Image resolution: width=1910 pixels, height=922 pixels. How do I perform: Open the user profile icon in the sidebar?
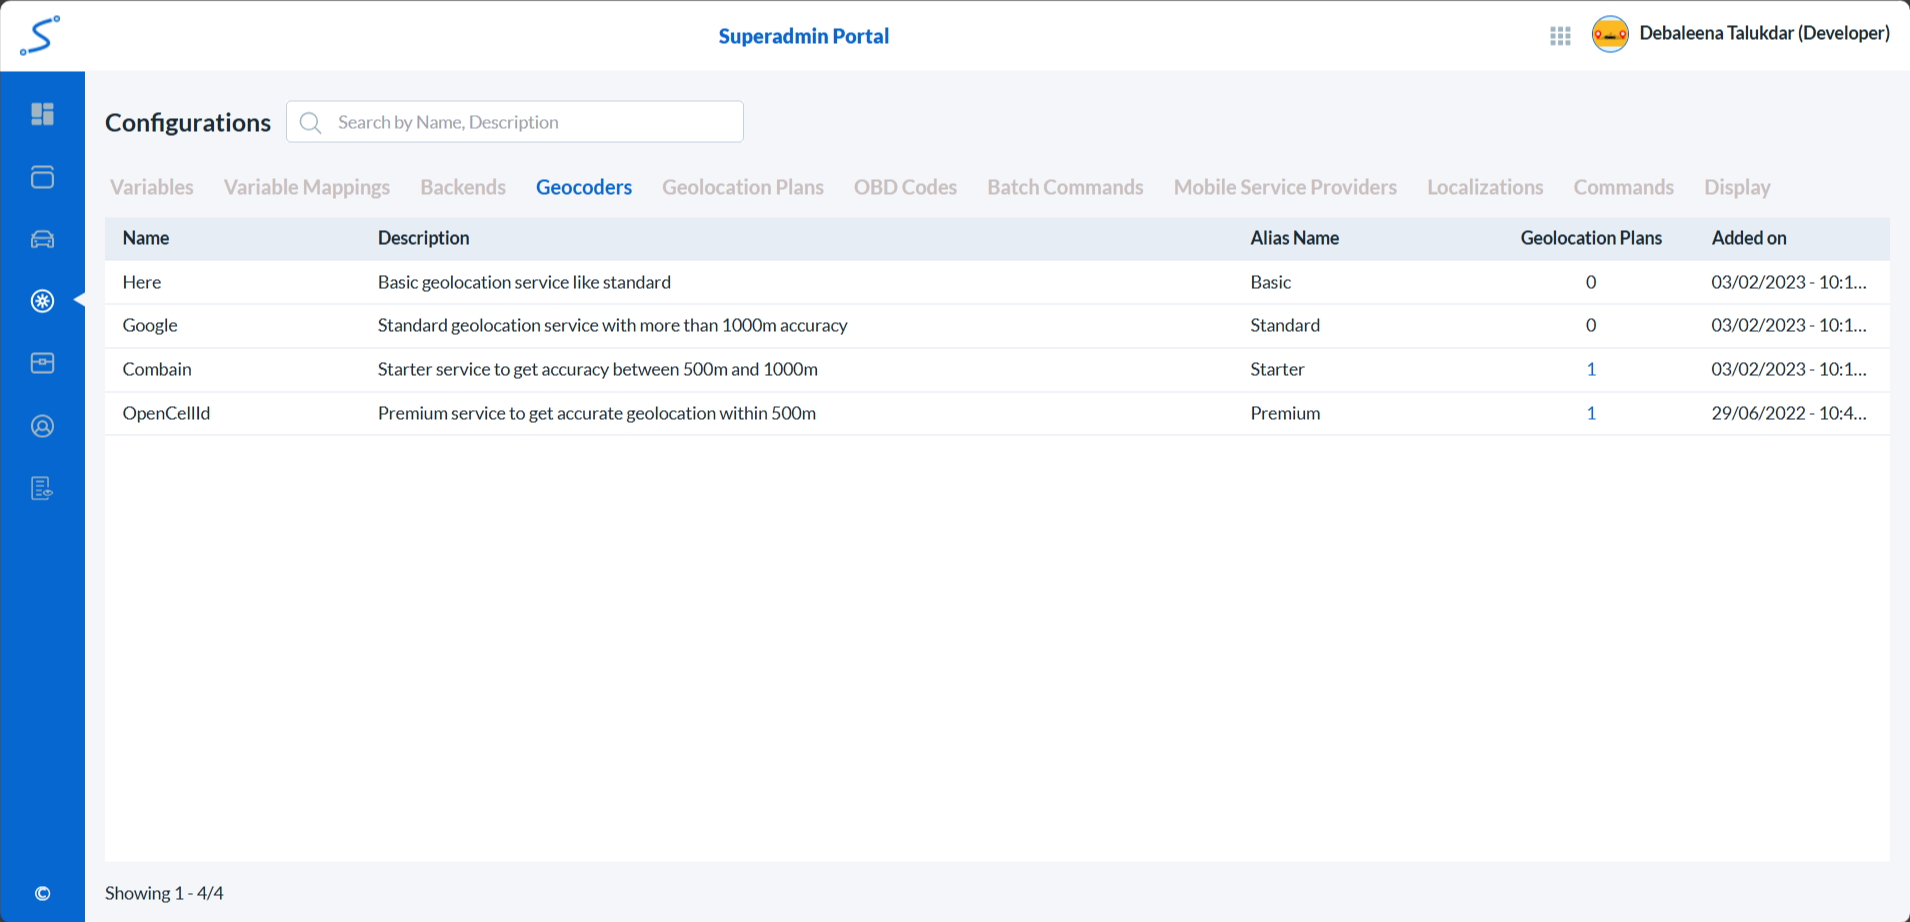(42, 426)
